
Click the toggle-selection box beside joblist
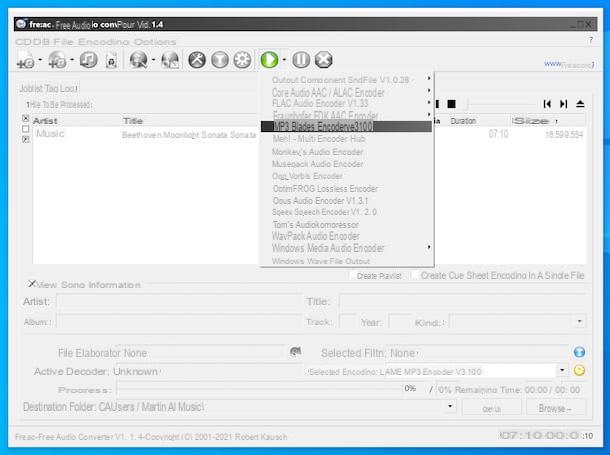click(x=26, y=139)
